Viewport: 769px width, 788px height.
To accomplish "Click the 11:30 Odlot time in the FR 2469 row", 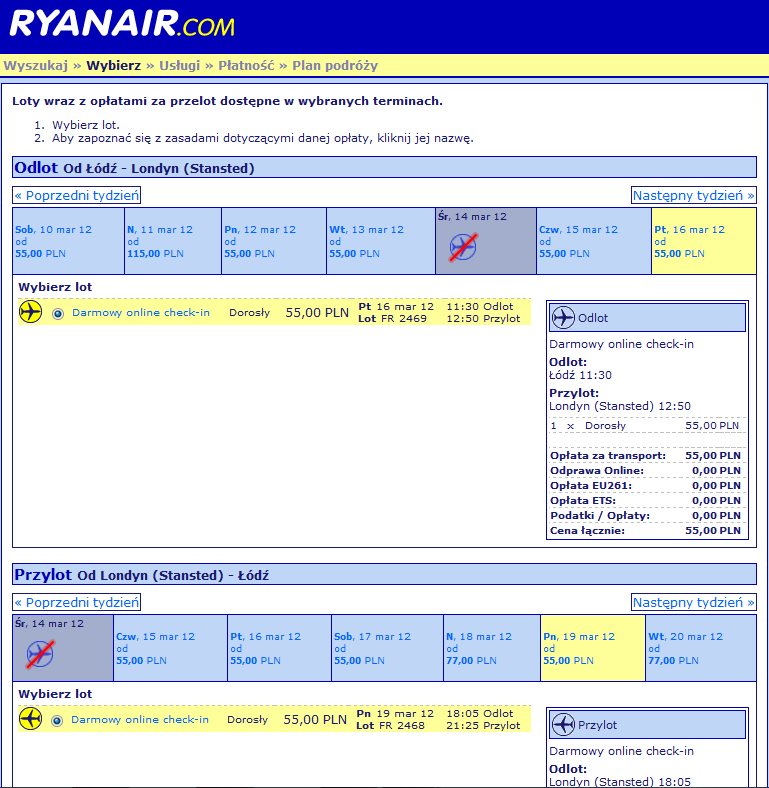I will click(x=480, y=307).
